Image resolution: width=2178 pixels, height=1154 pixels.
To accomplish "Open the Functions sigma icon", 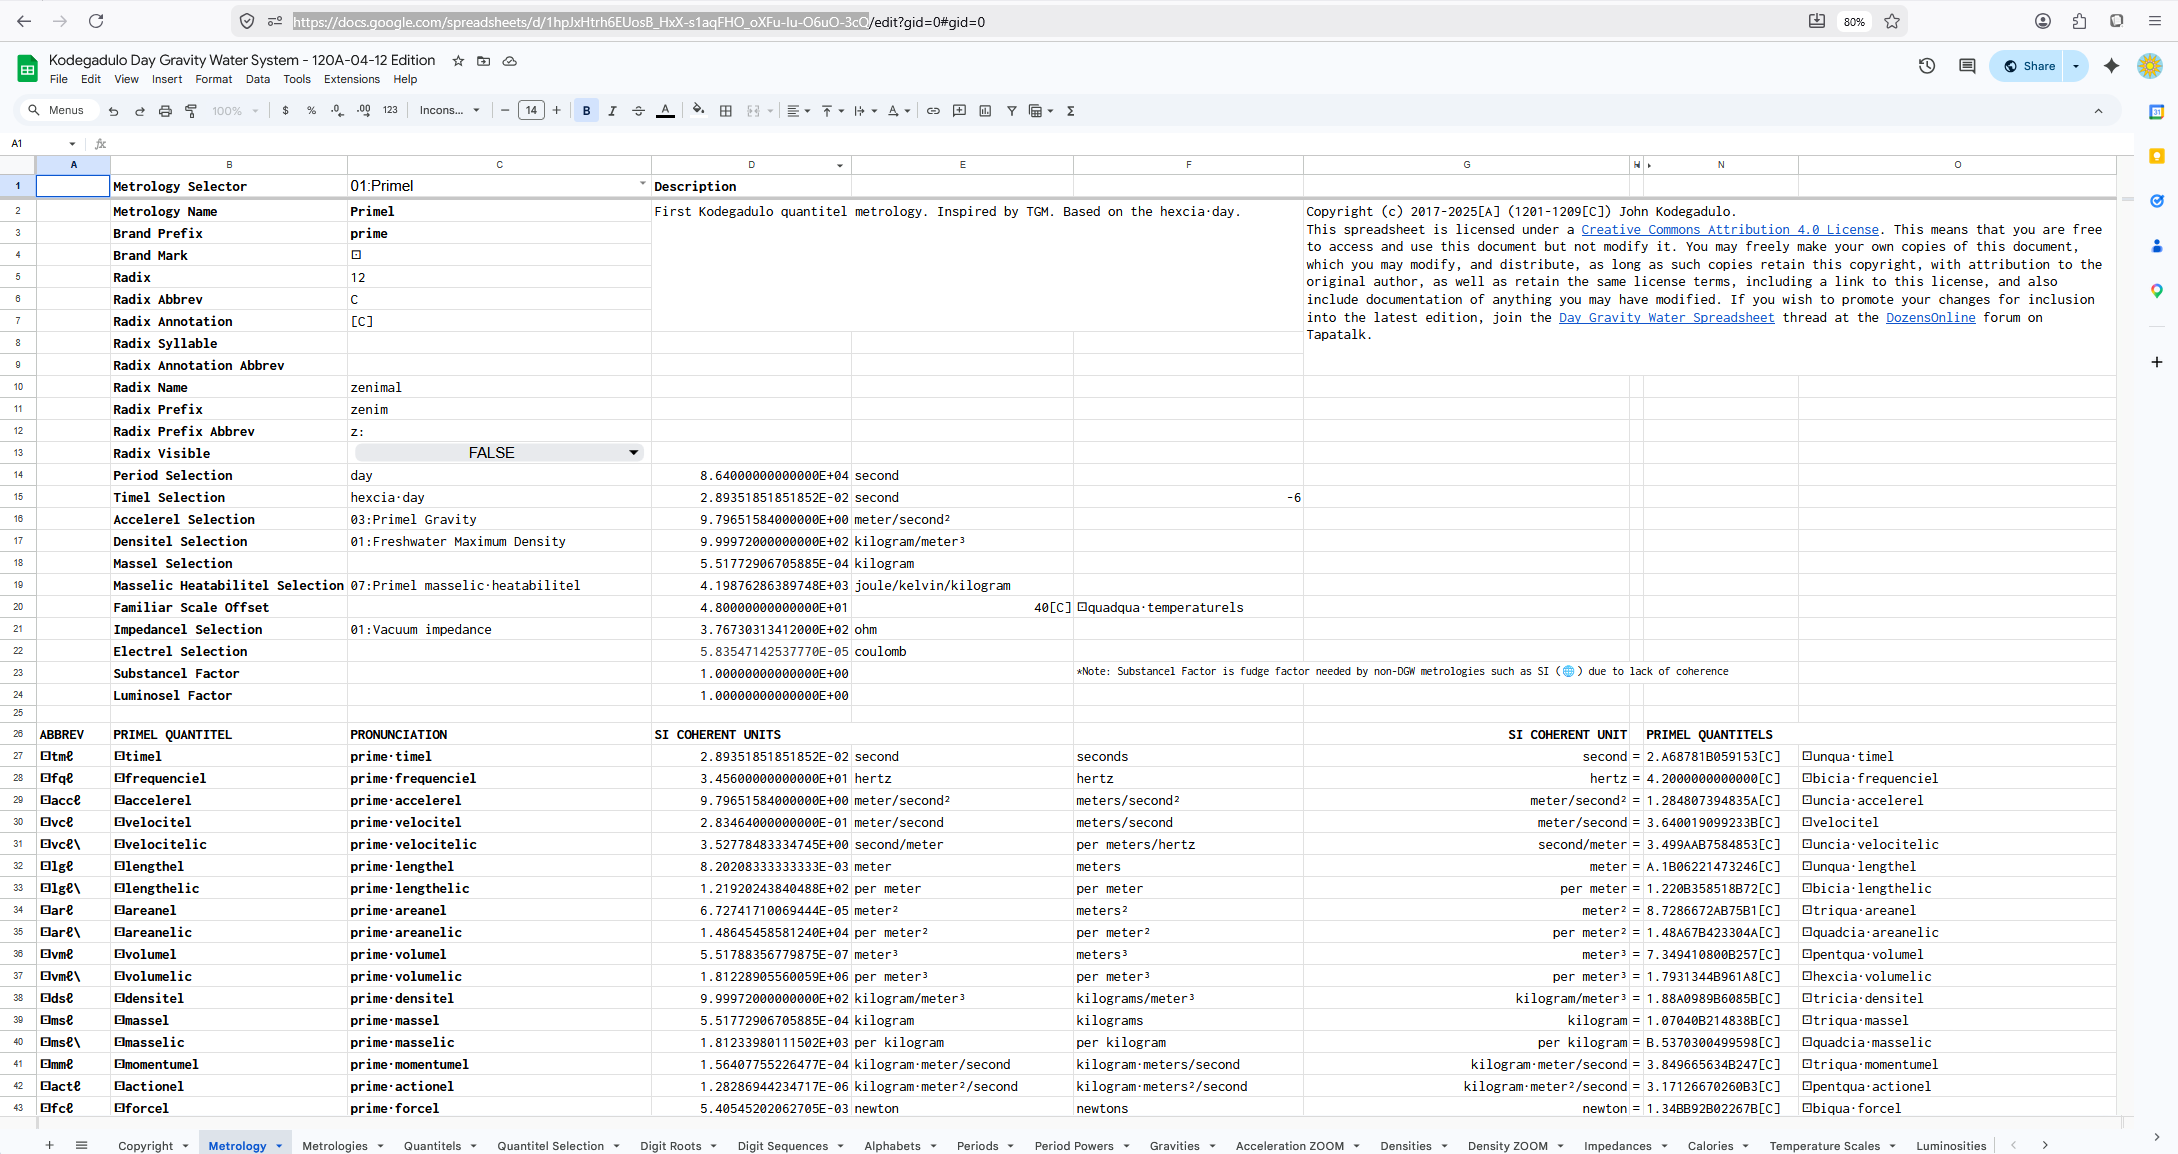I will tap(1070, 111).
